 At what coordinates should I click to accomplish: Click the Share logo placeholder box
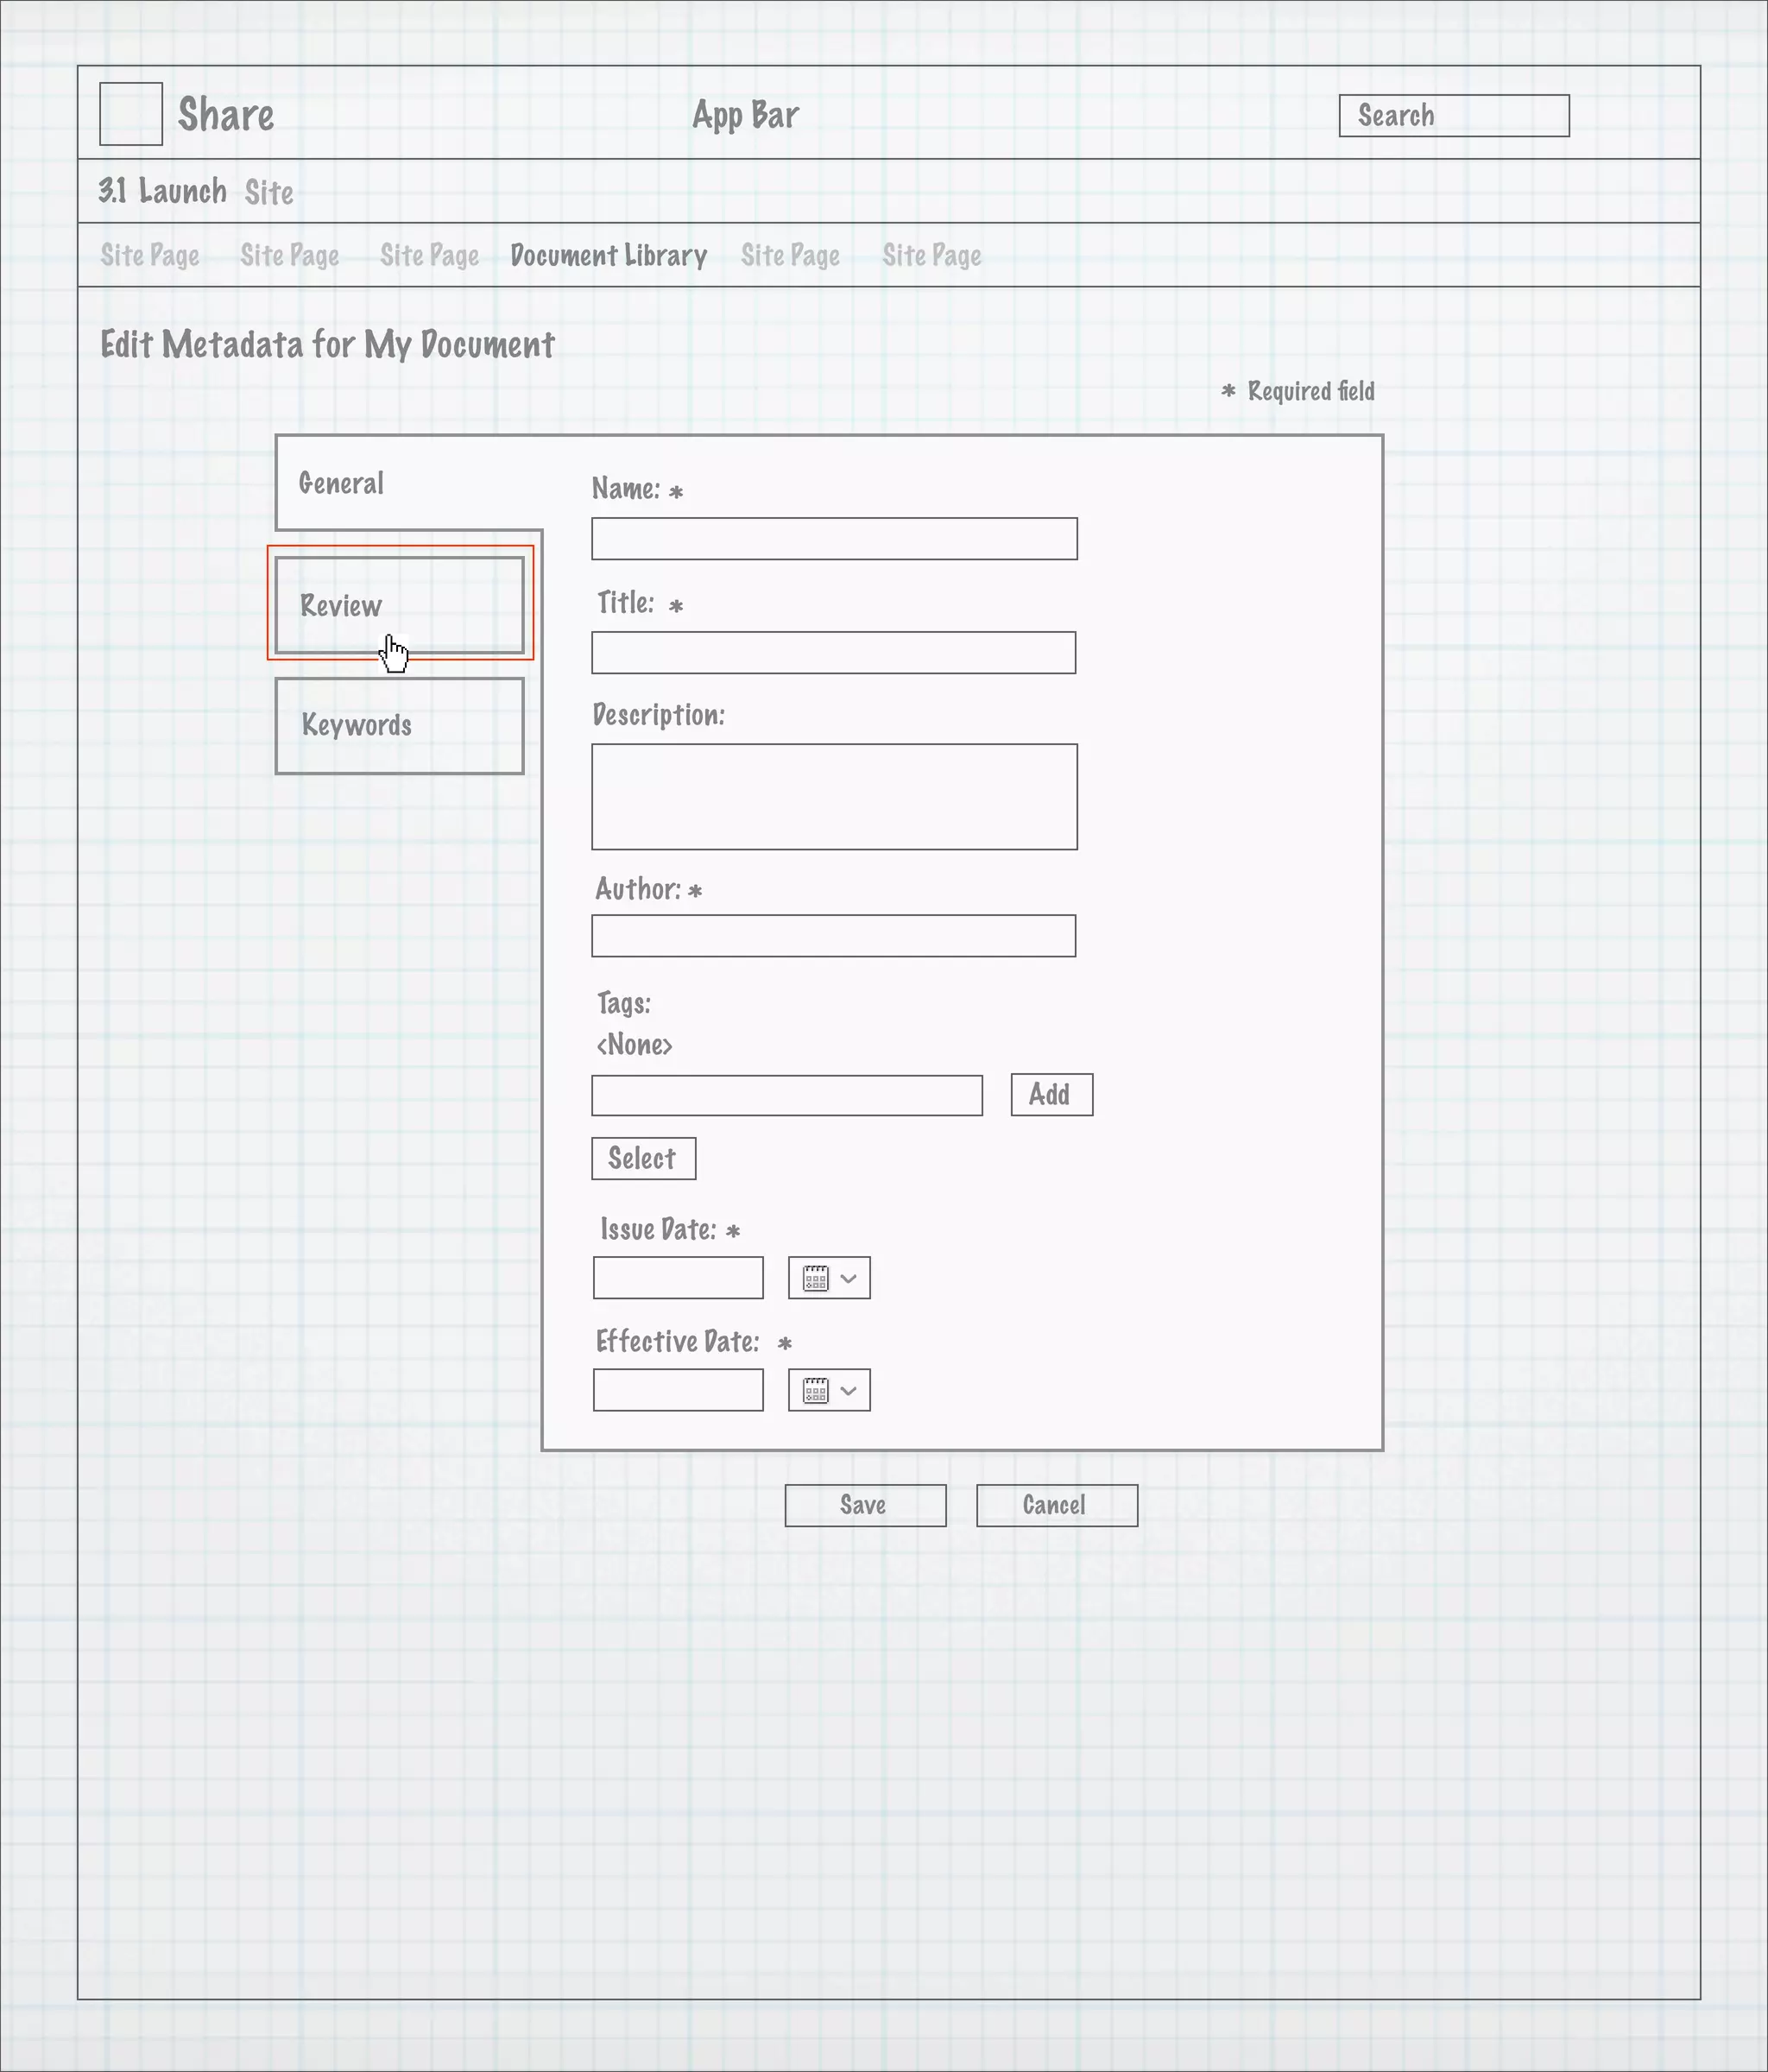click(x=131, y=114)
